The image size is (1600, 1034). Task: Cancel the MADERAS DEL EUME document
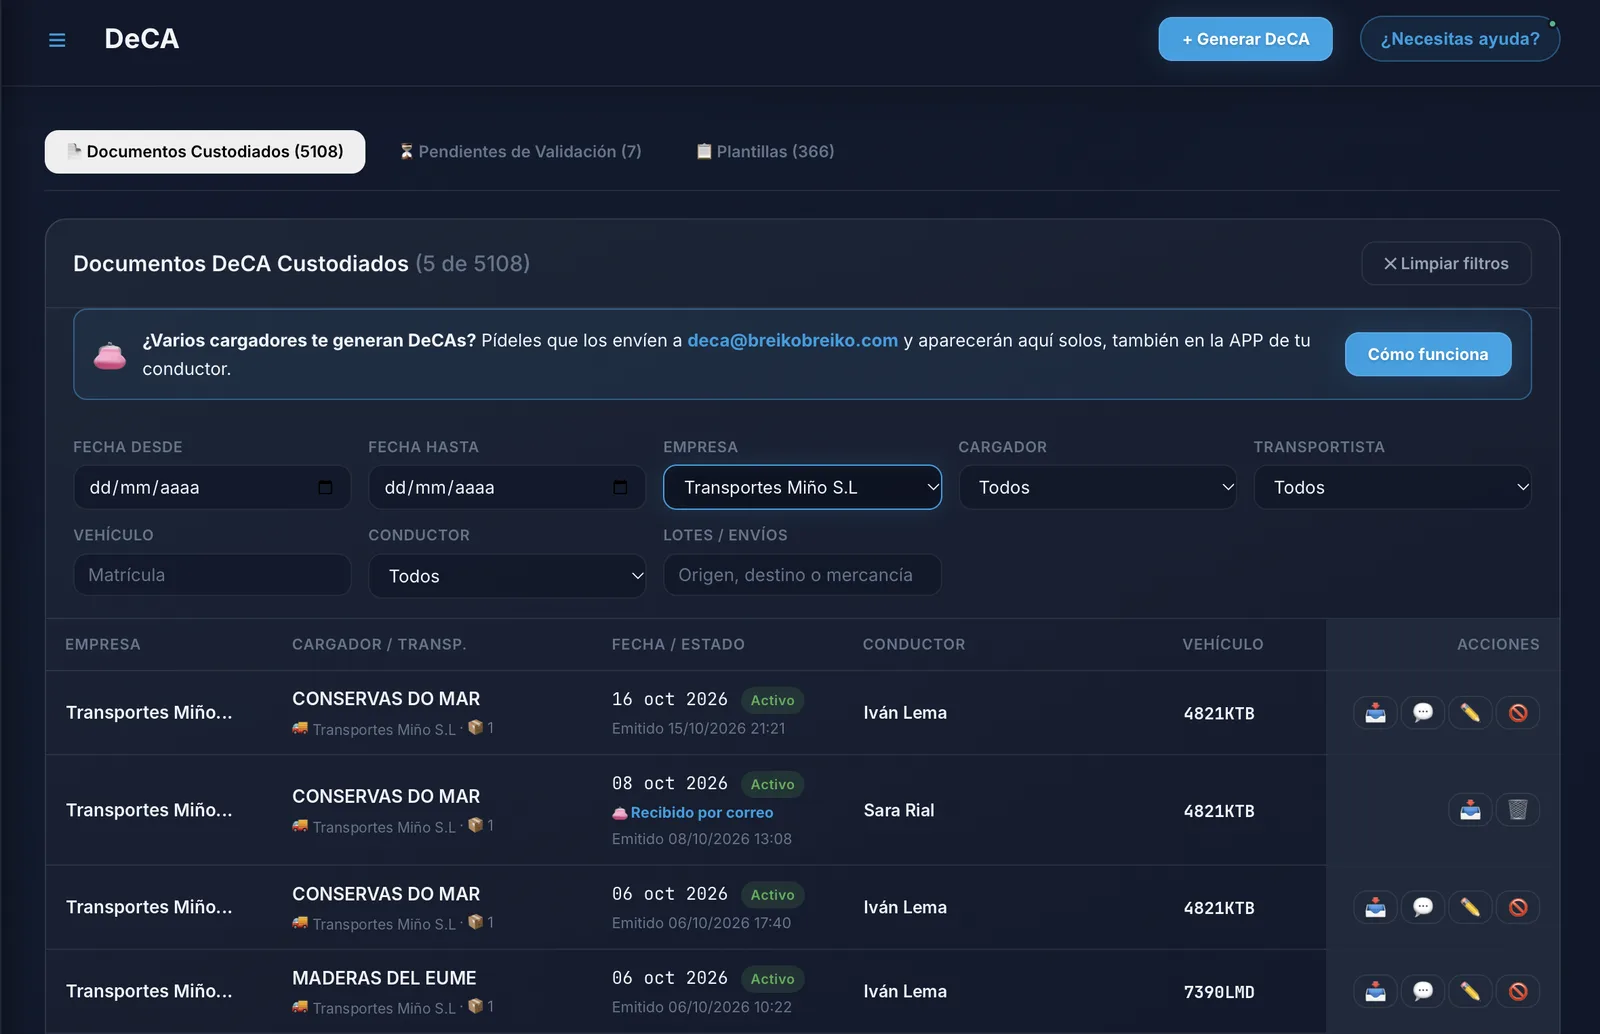click(1518, 991)
